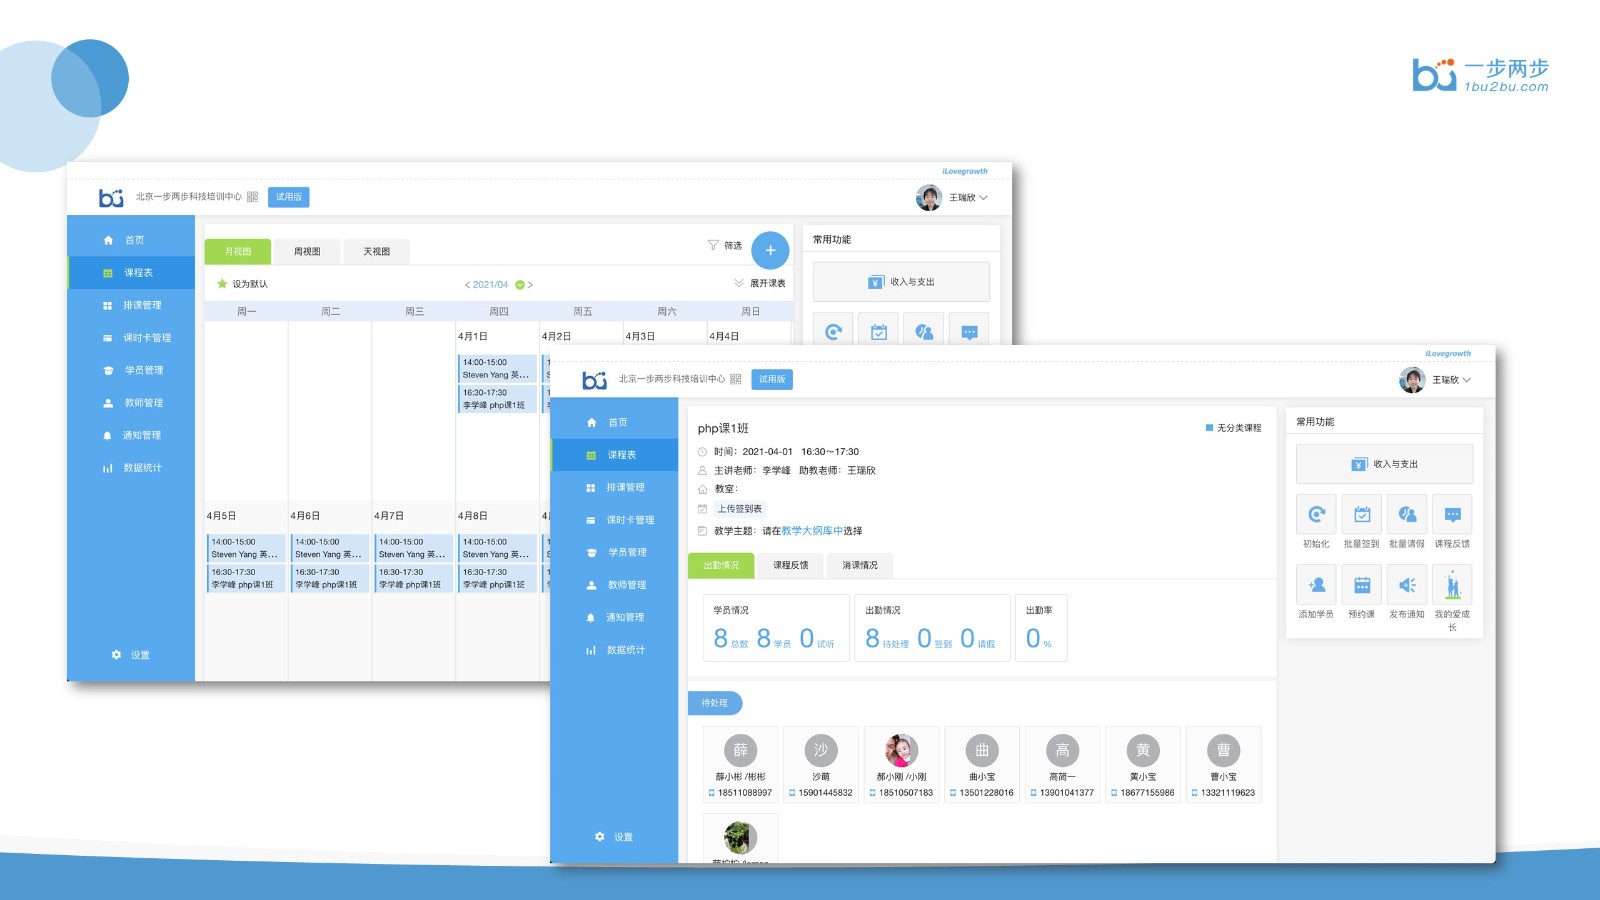The height and width of the screenshot is (900, 1600).
Task: Open 通知管理 in front window sidebar
Action: click(614, 617)
